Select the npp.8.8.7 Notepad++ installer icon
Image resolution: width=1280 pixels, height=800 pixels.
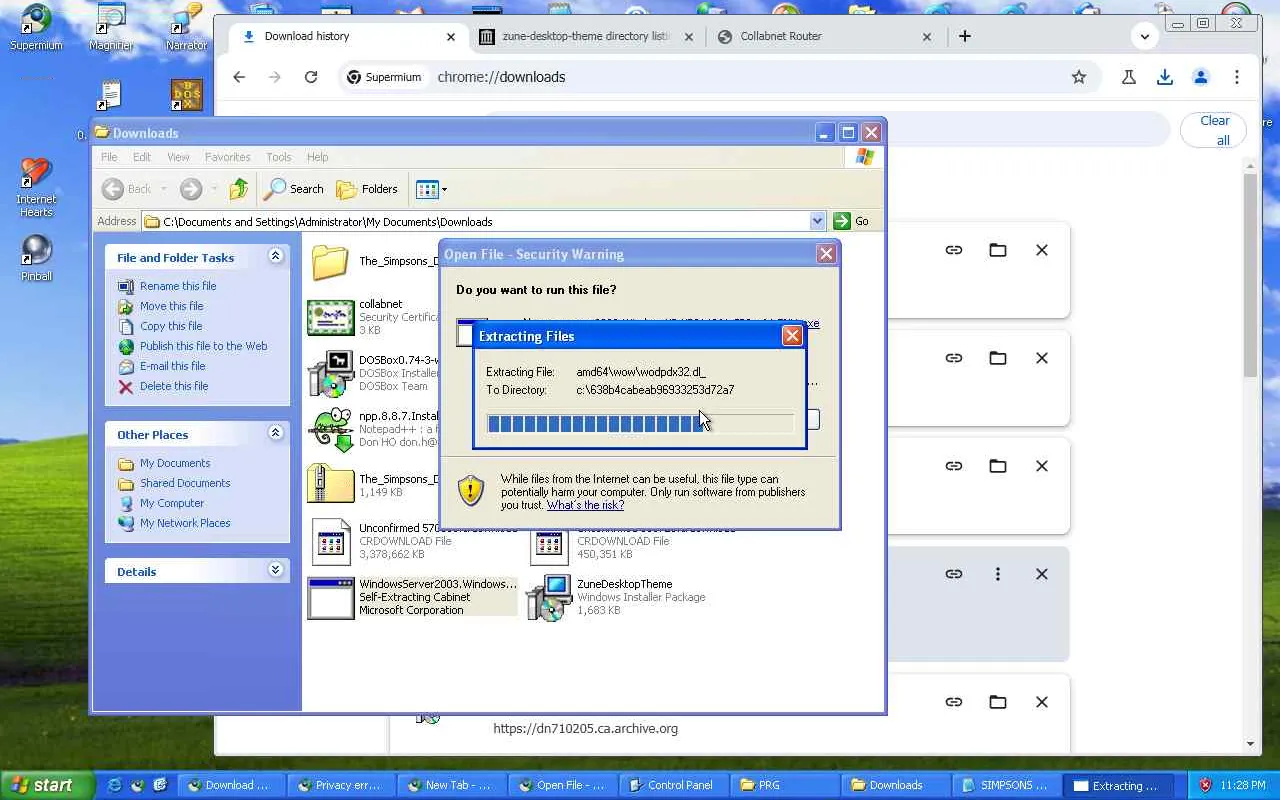[331, 430]
